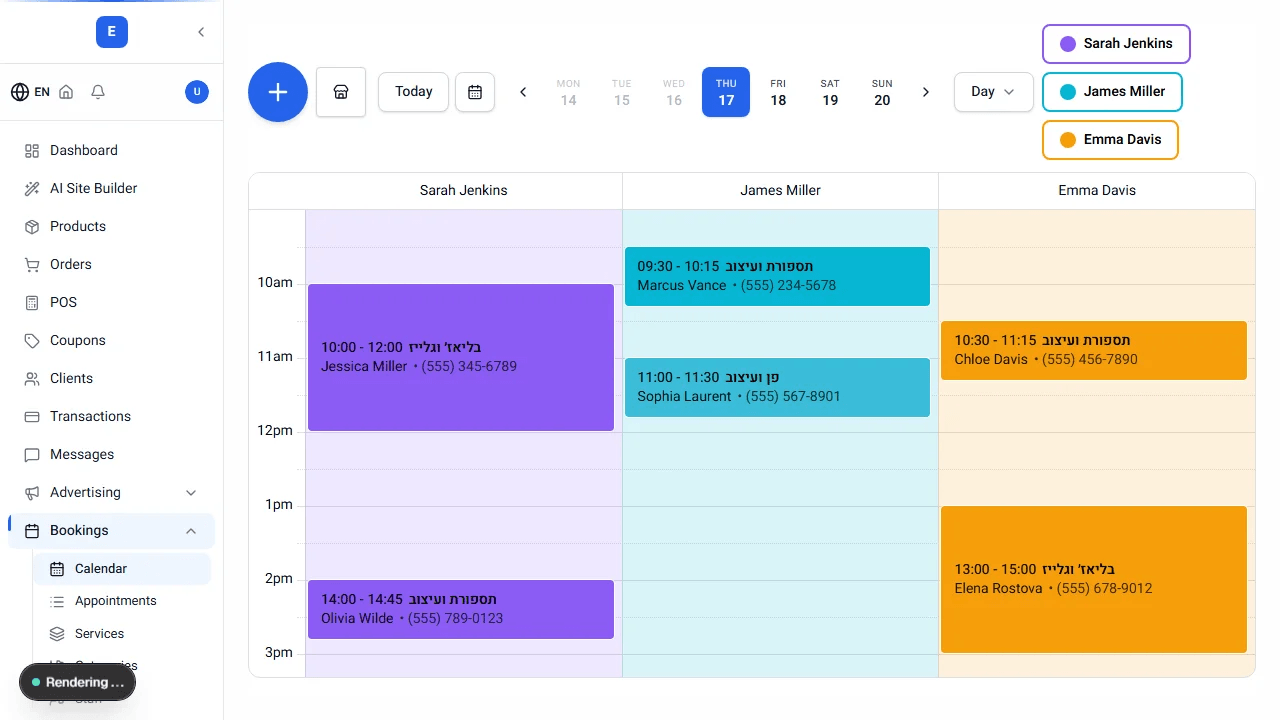This screenshot has height=720, width=1280.
Task: Open AI Site Builder
Action: [x=112, y=188]
